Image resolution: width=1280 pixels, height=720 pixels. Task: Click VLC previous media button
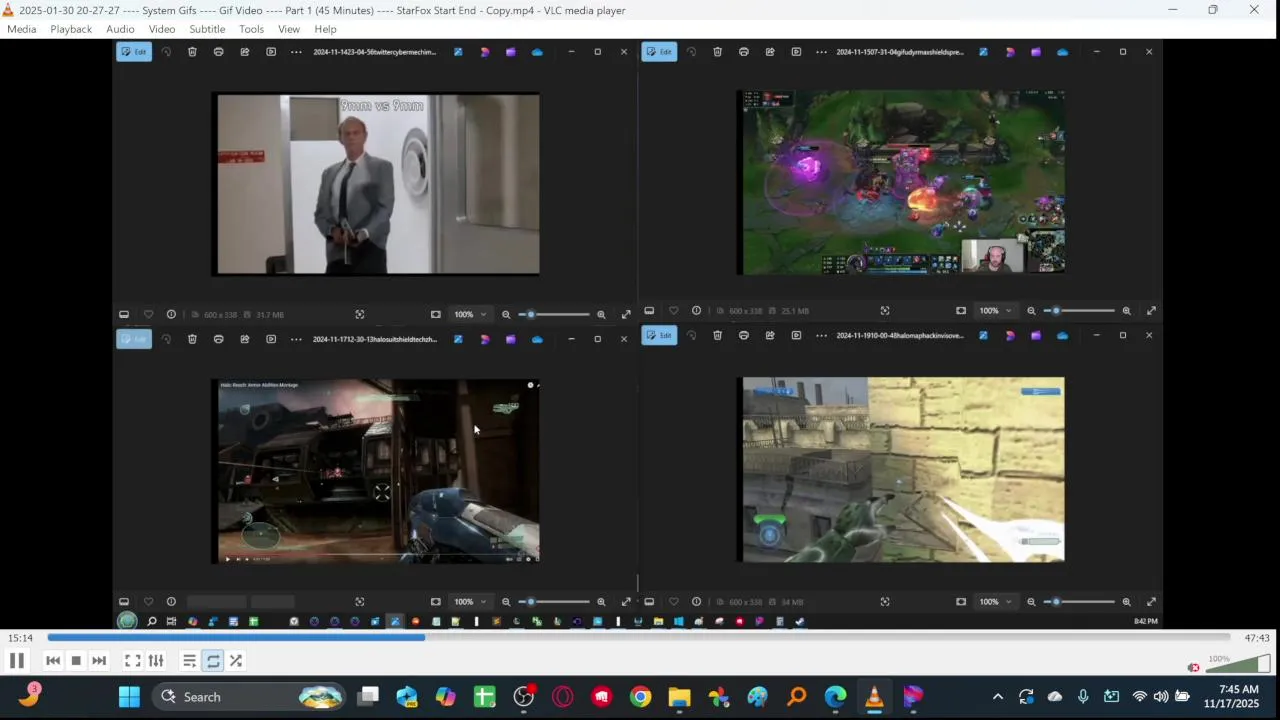pos(53,661)
